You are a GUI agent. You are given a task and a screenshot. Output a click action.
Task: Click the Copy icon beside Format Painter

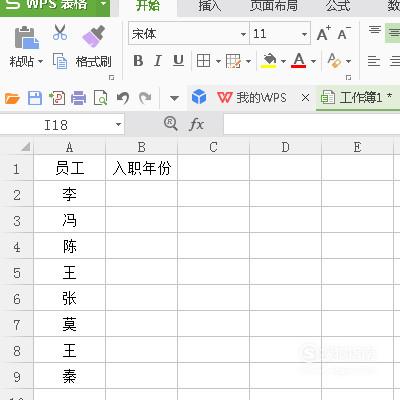pos(60,61)
